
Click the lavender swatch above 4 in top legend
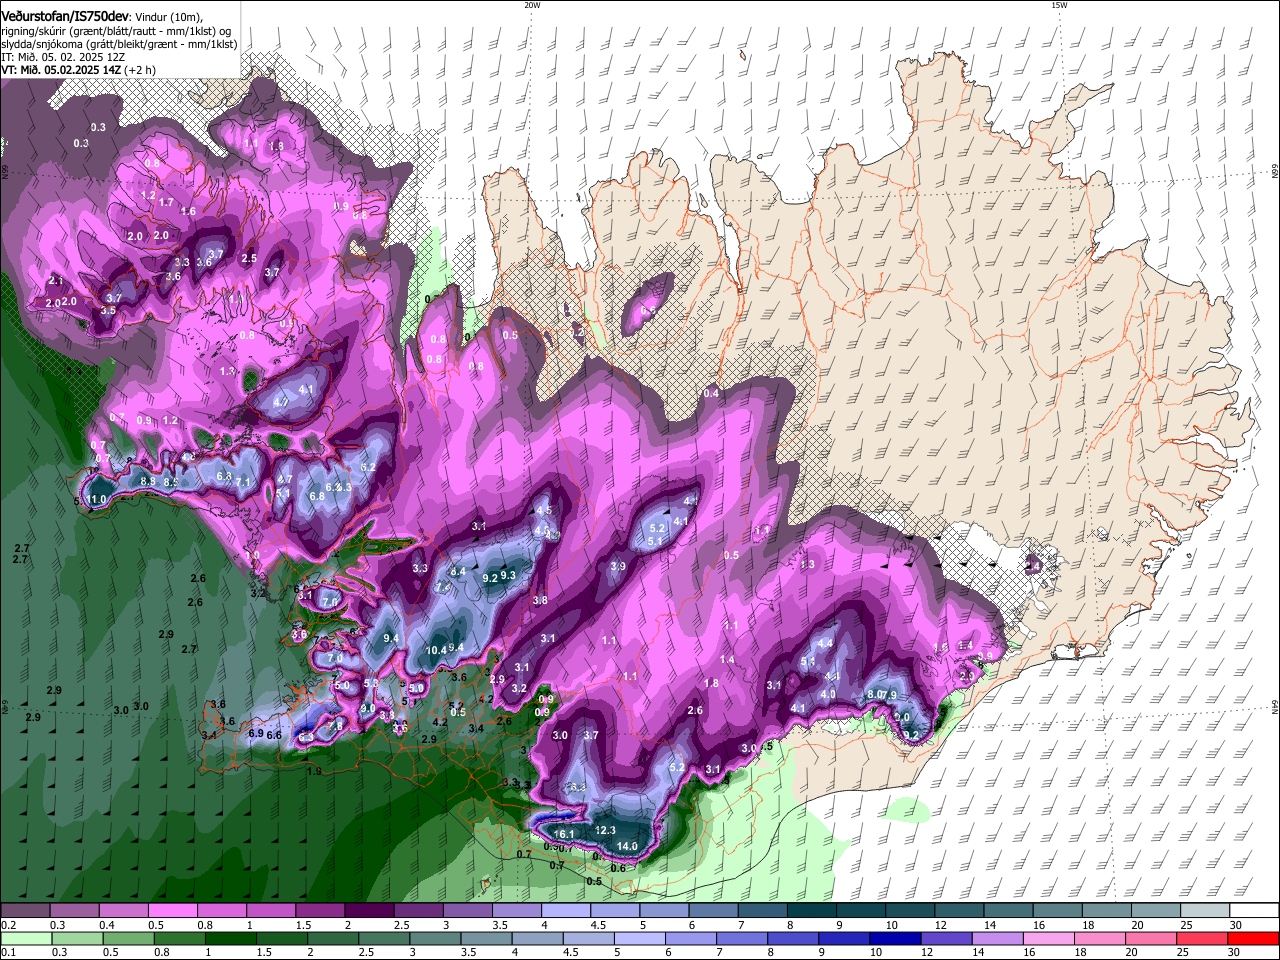pyautogui.click(x=566, y=911)
